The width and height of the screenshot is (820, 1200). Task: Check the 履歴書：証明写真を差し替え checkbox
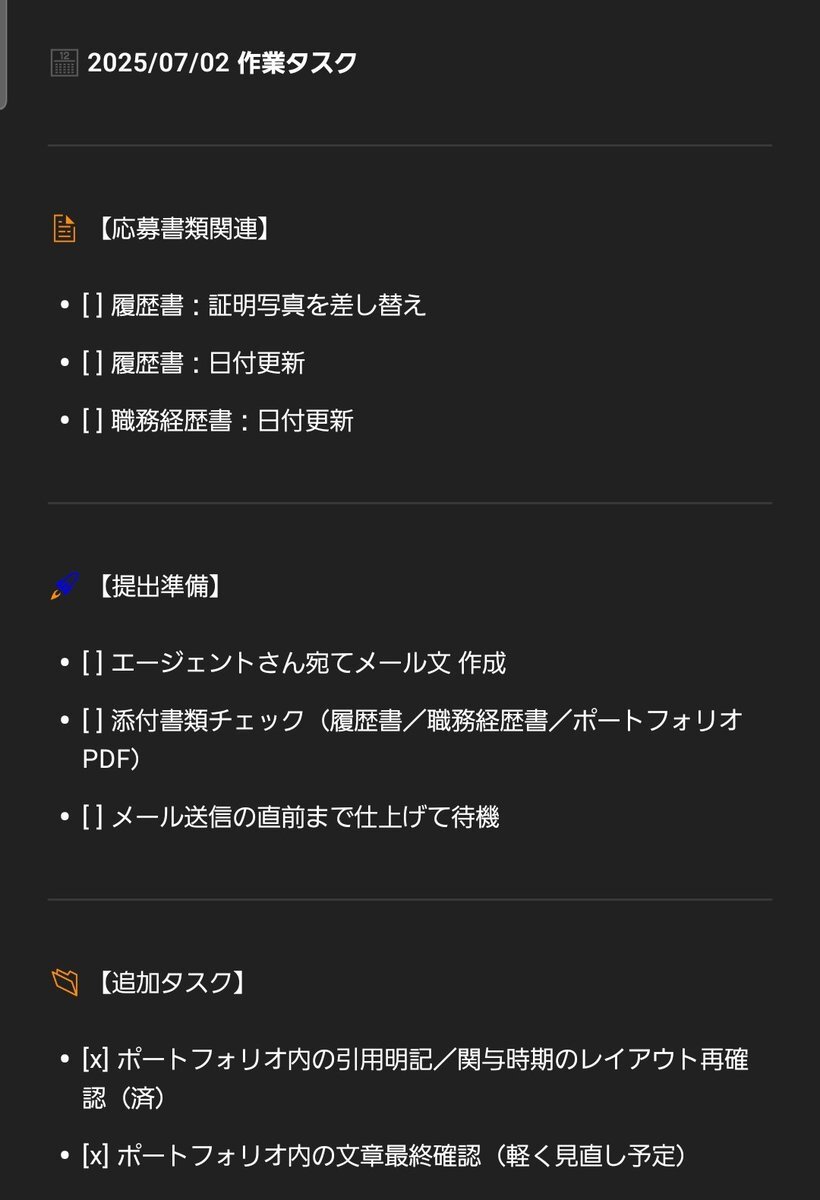point(92,306)
